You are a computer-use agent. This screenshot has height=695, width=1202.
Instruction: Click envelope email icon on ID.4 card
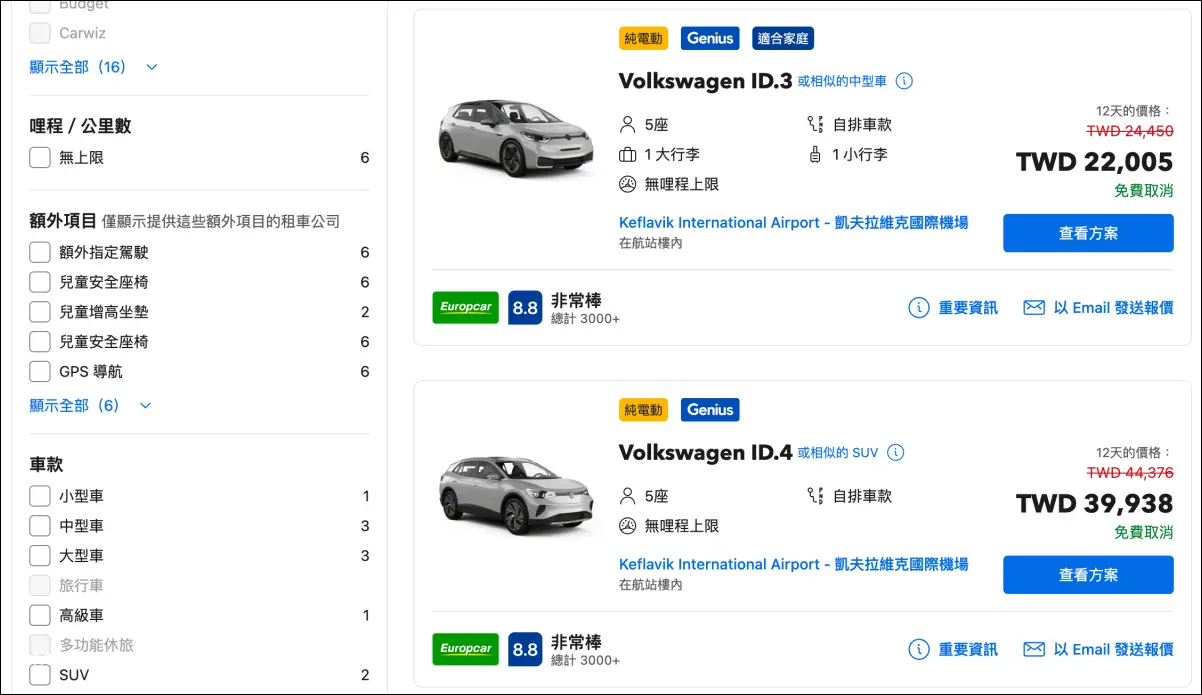click(x=1034, y=650)
